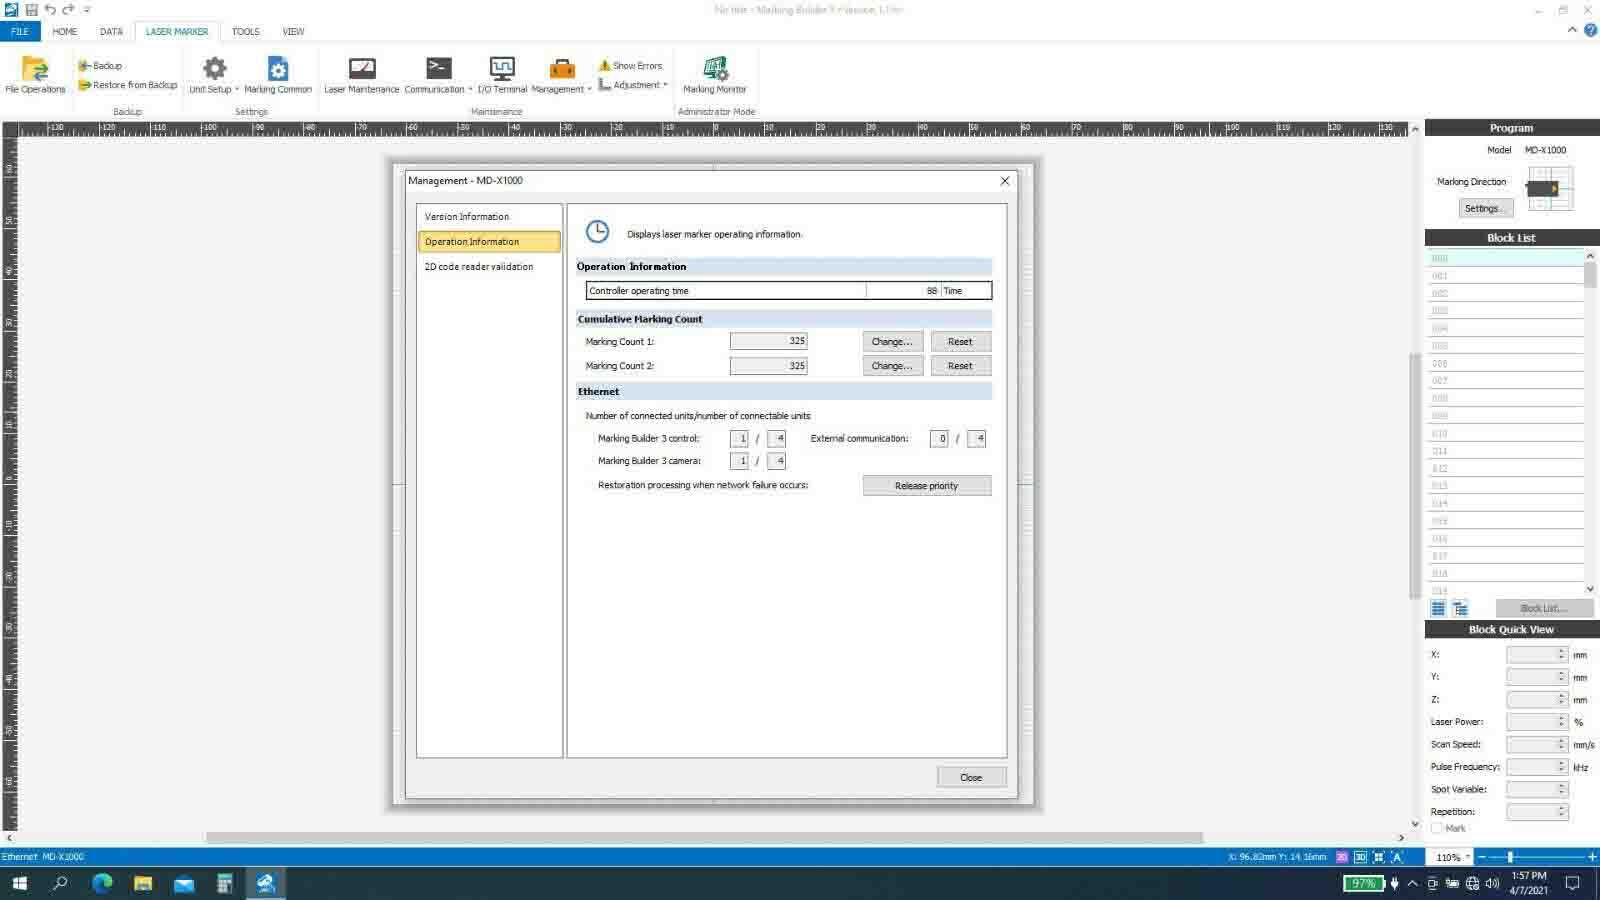Click the zoom slider handle

click(x=1510, y=857)
